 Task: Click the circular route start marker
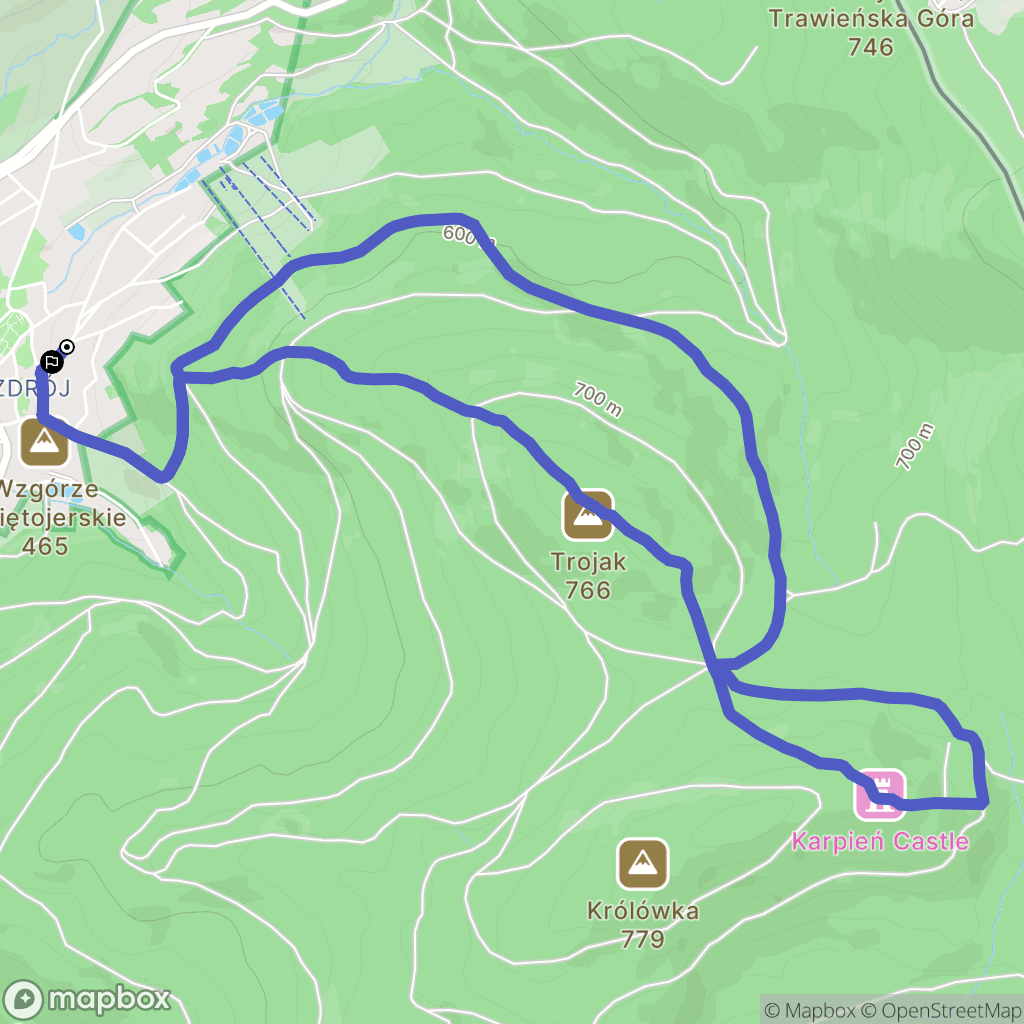(x=67, y=347)
